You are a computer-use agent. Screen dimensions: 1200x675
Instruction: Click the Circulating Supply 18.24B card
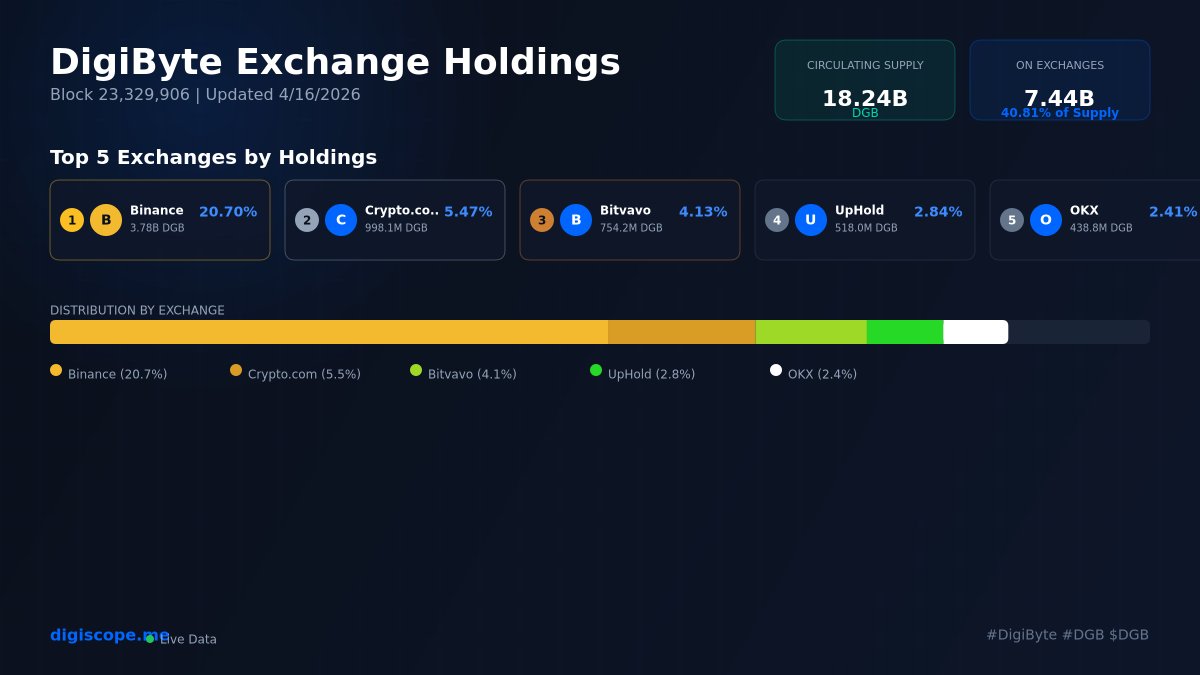[865, 80]
